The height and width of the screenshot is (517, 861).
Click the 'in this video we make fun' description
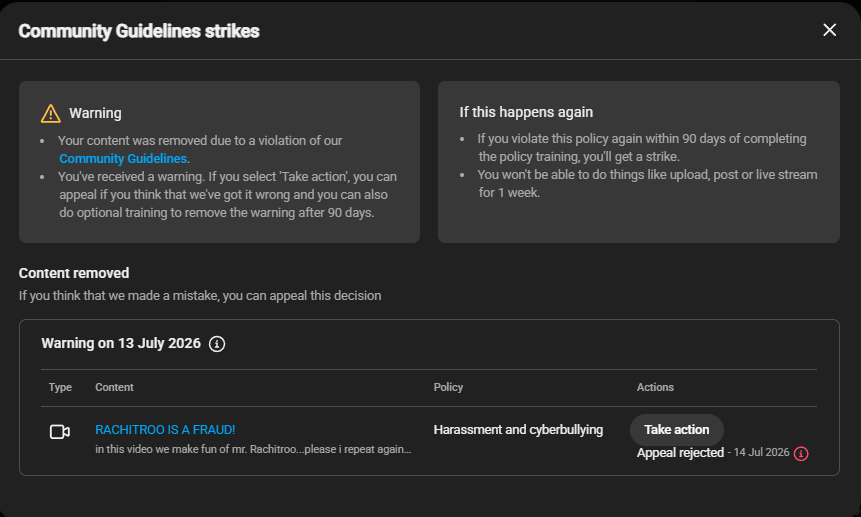pyautogui.click(x=253, y=449)
